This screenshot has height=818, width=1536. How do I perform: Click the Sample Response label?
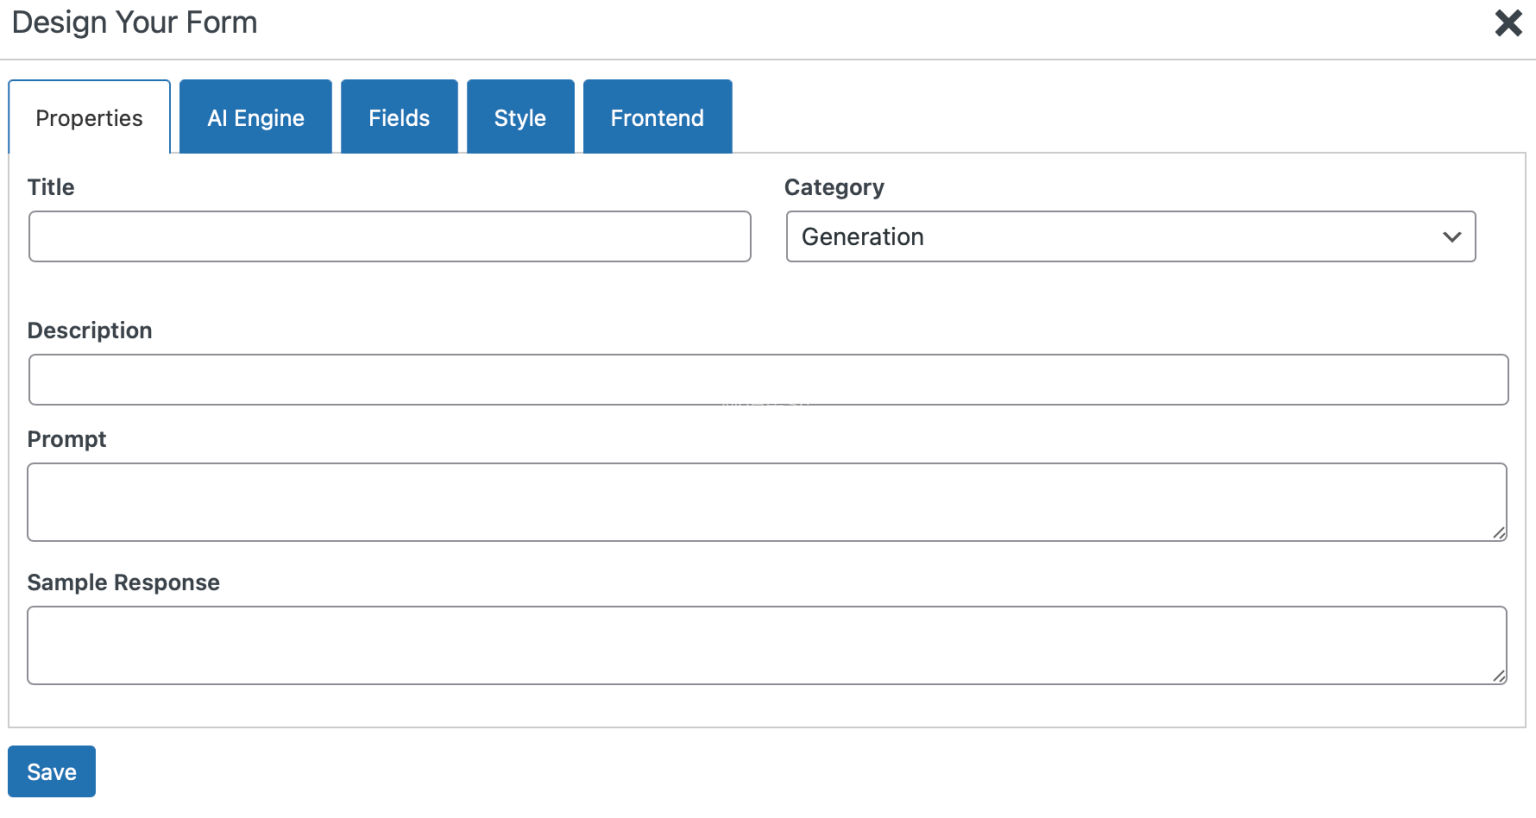(123, 582)
